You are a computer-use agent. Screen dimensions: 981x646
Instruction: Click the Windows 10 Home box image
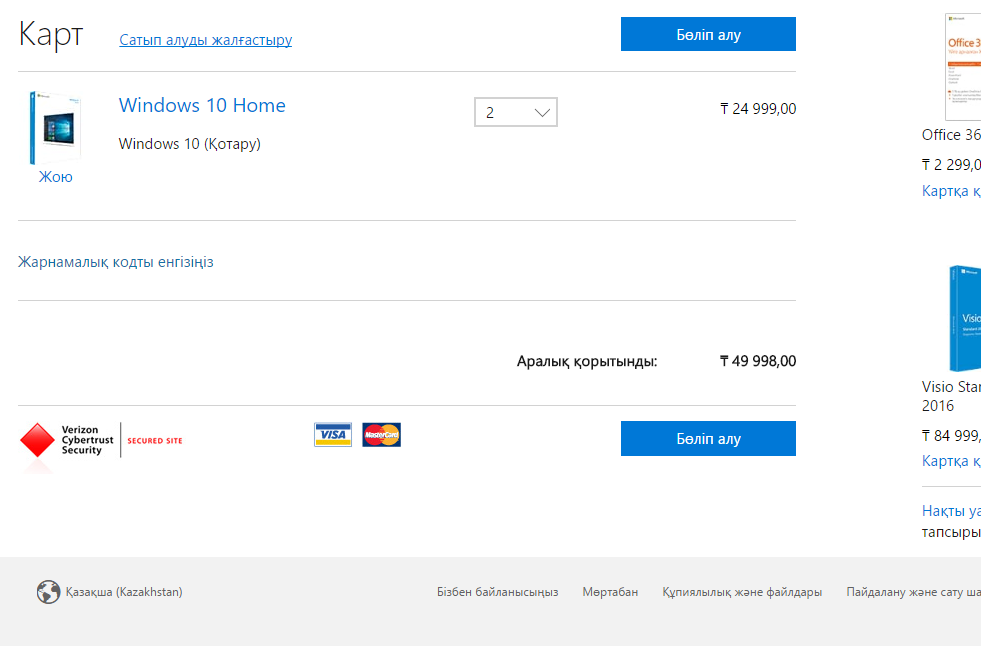[55, 128]
